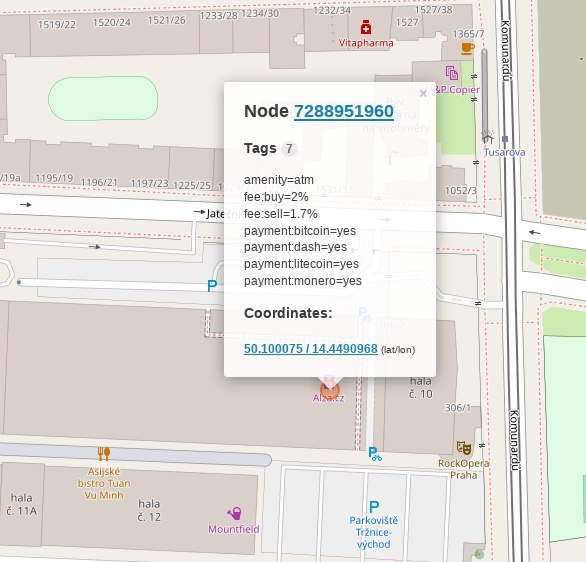The width and height of the screenshot is (586, 562).
Task: Click the Asijské bistro Tuan Vu Minh label
Action: tap(104, 483)
